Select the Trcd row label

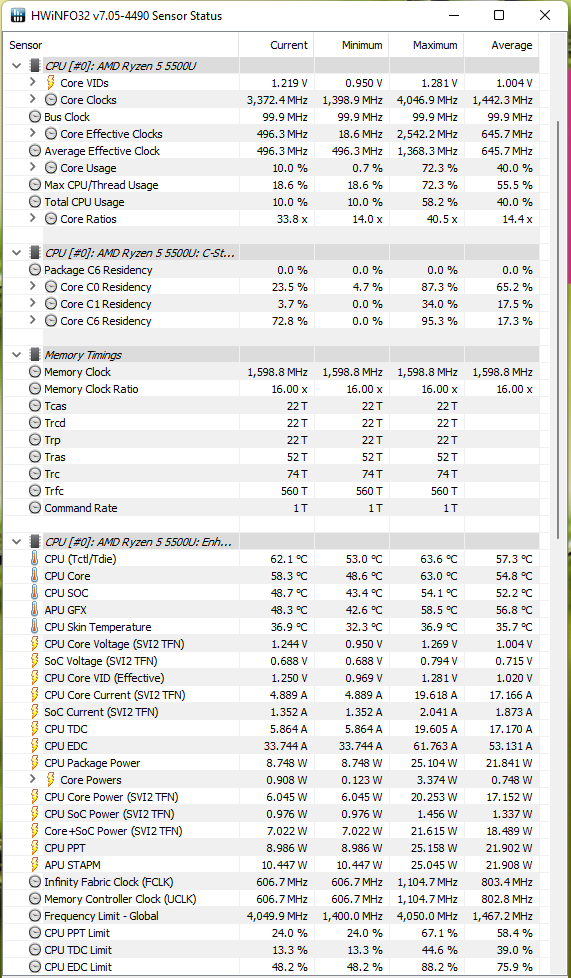pos(55,423)
